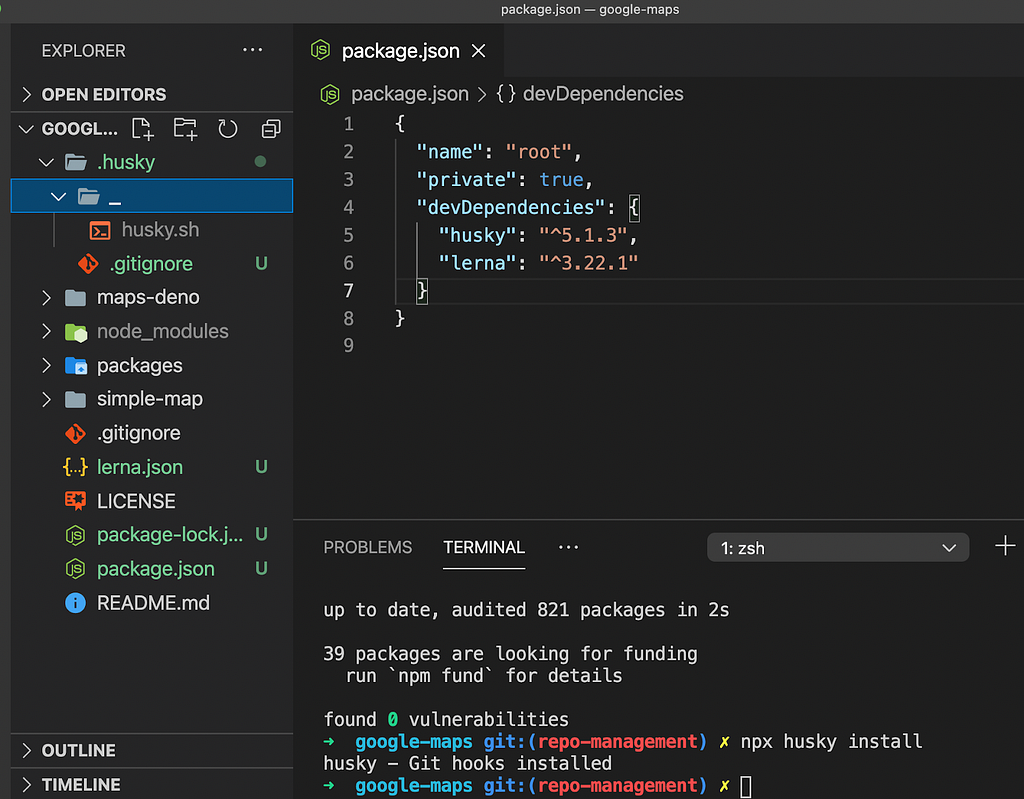
Task: Open husky.sh from the file tree
Action: tap(160, 230)
